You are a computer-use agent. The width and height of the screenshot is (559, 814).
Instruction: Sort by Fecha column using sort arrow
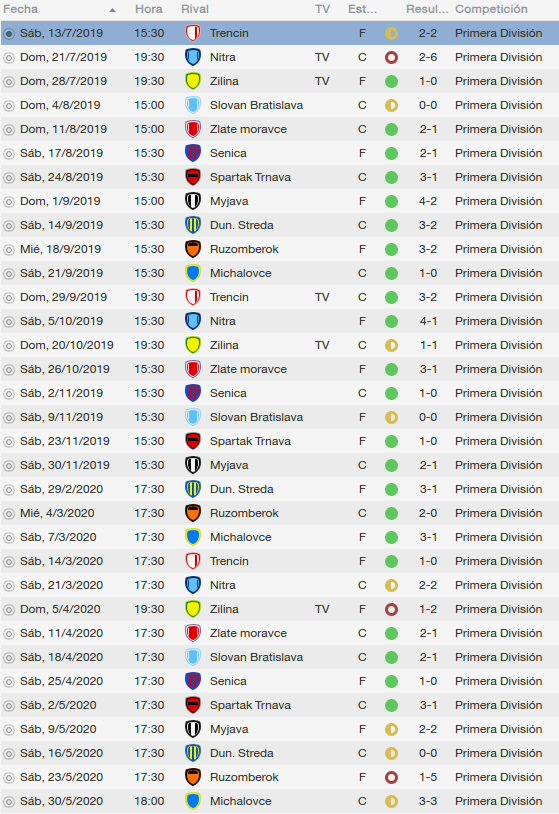pyautogui.click(x=113, y=10)
